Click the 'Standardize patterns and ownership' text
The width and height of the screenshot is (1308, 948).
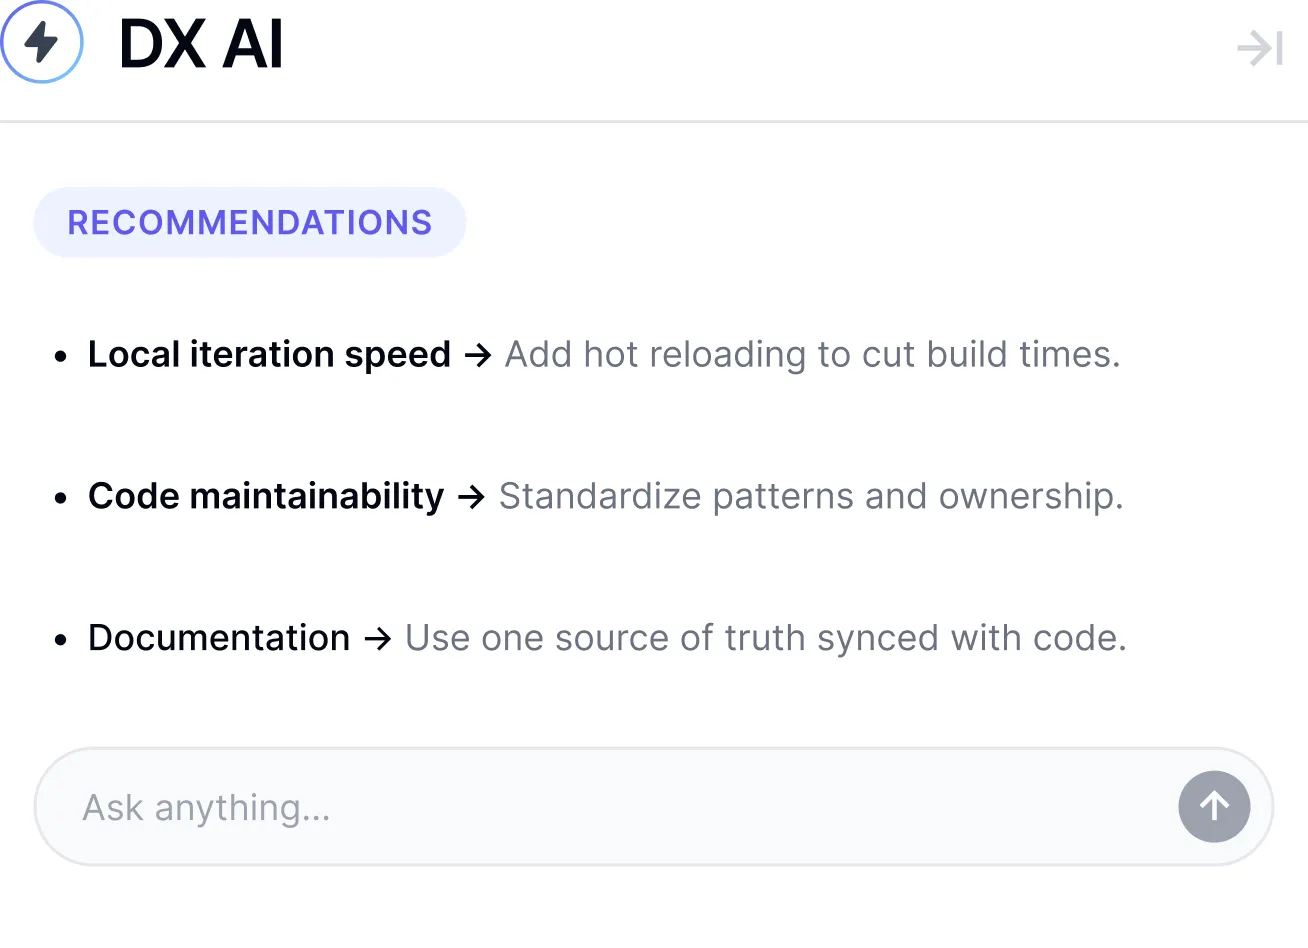tap(811, 497)
